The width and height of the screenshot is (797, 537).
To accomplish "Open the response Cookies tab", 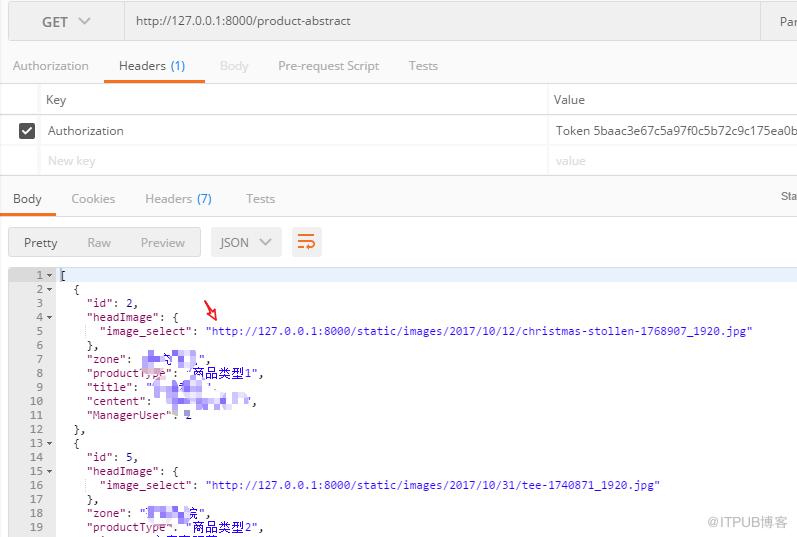I will (x=93, y=199).
